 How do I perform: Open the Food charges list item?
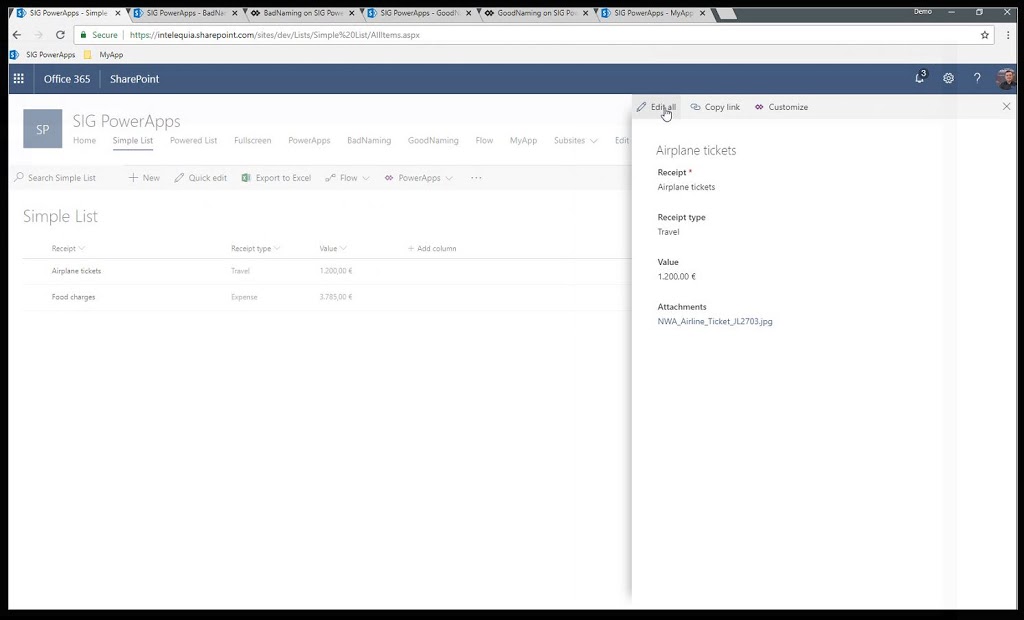pyautogui.click(x=73, y=297)
